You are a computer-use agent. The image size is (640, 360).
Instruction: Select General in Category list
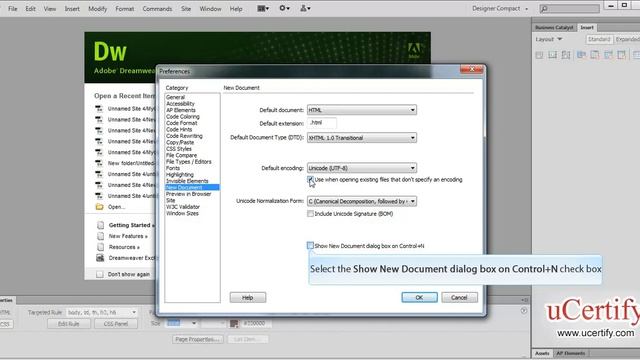click(x=176, y=97)
